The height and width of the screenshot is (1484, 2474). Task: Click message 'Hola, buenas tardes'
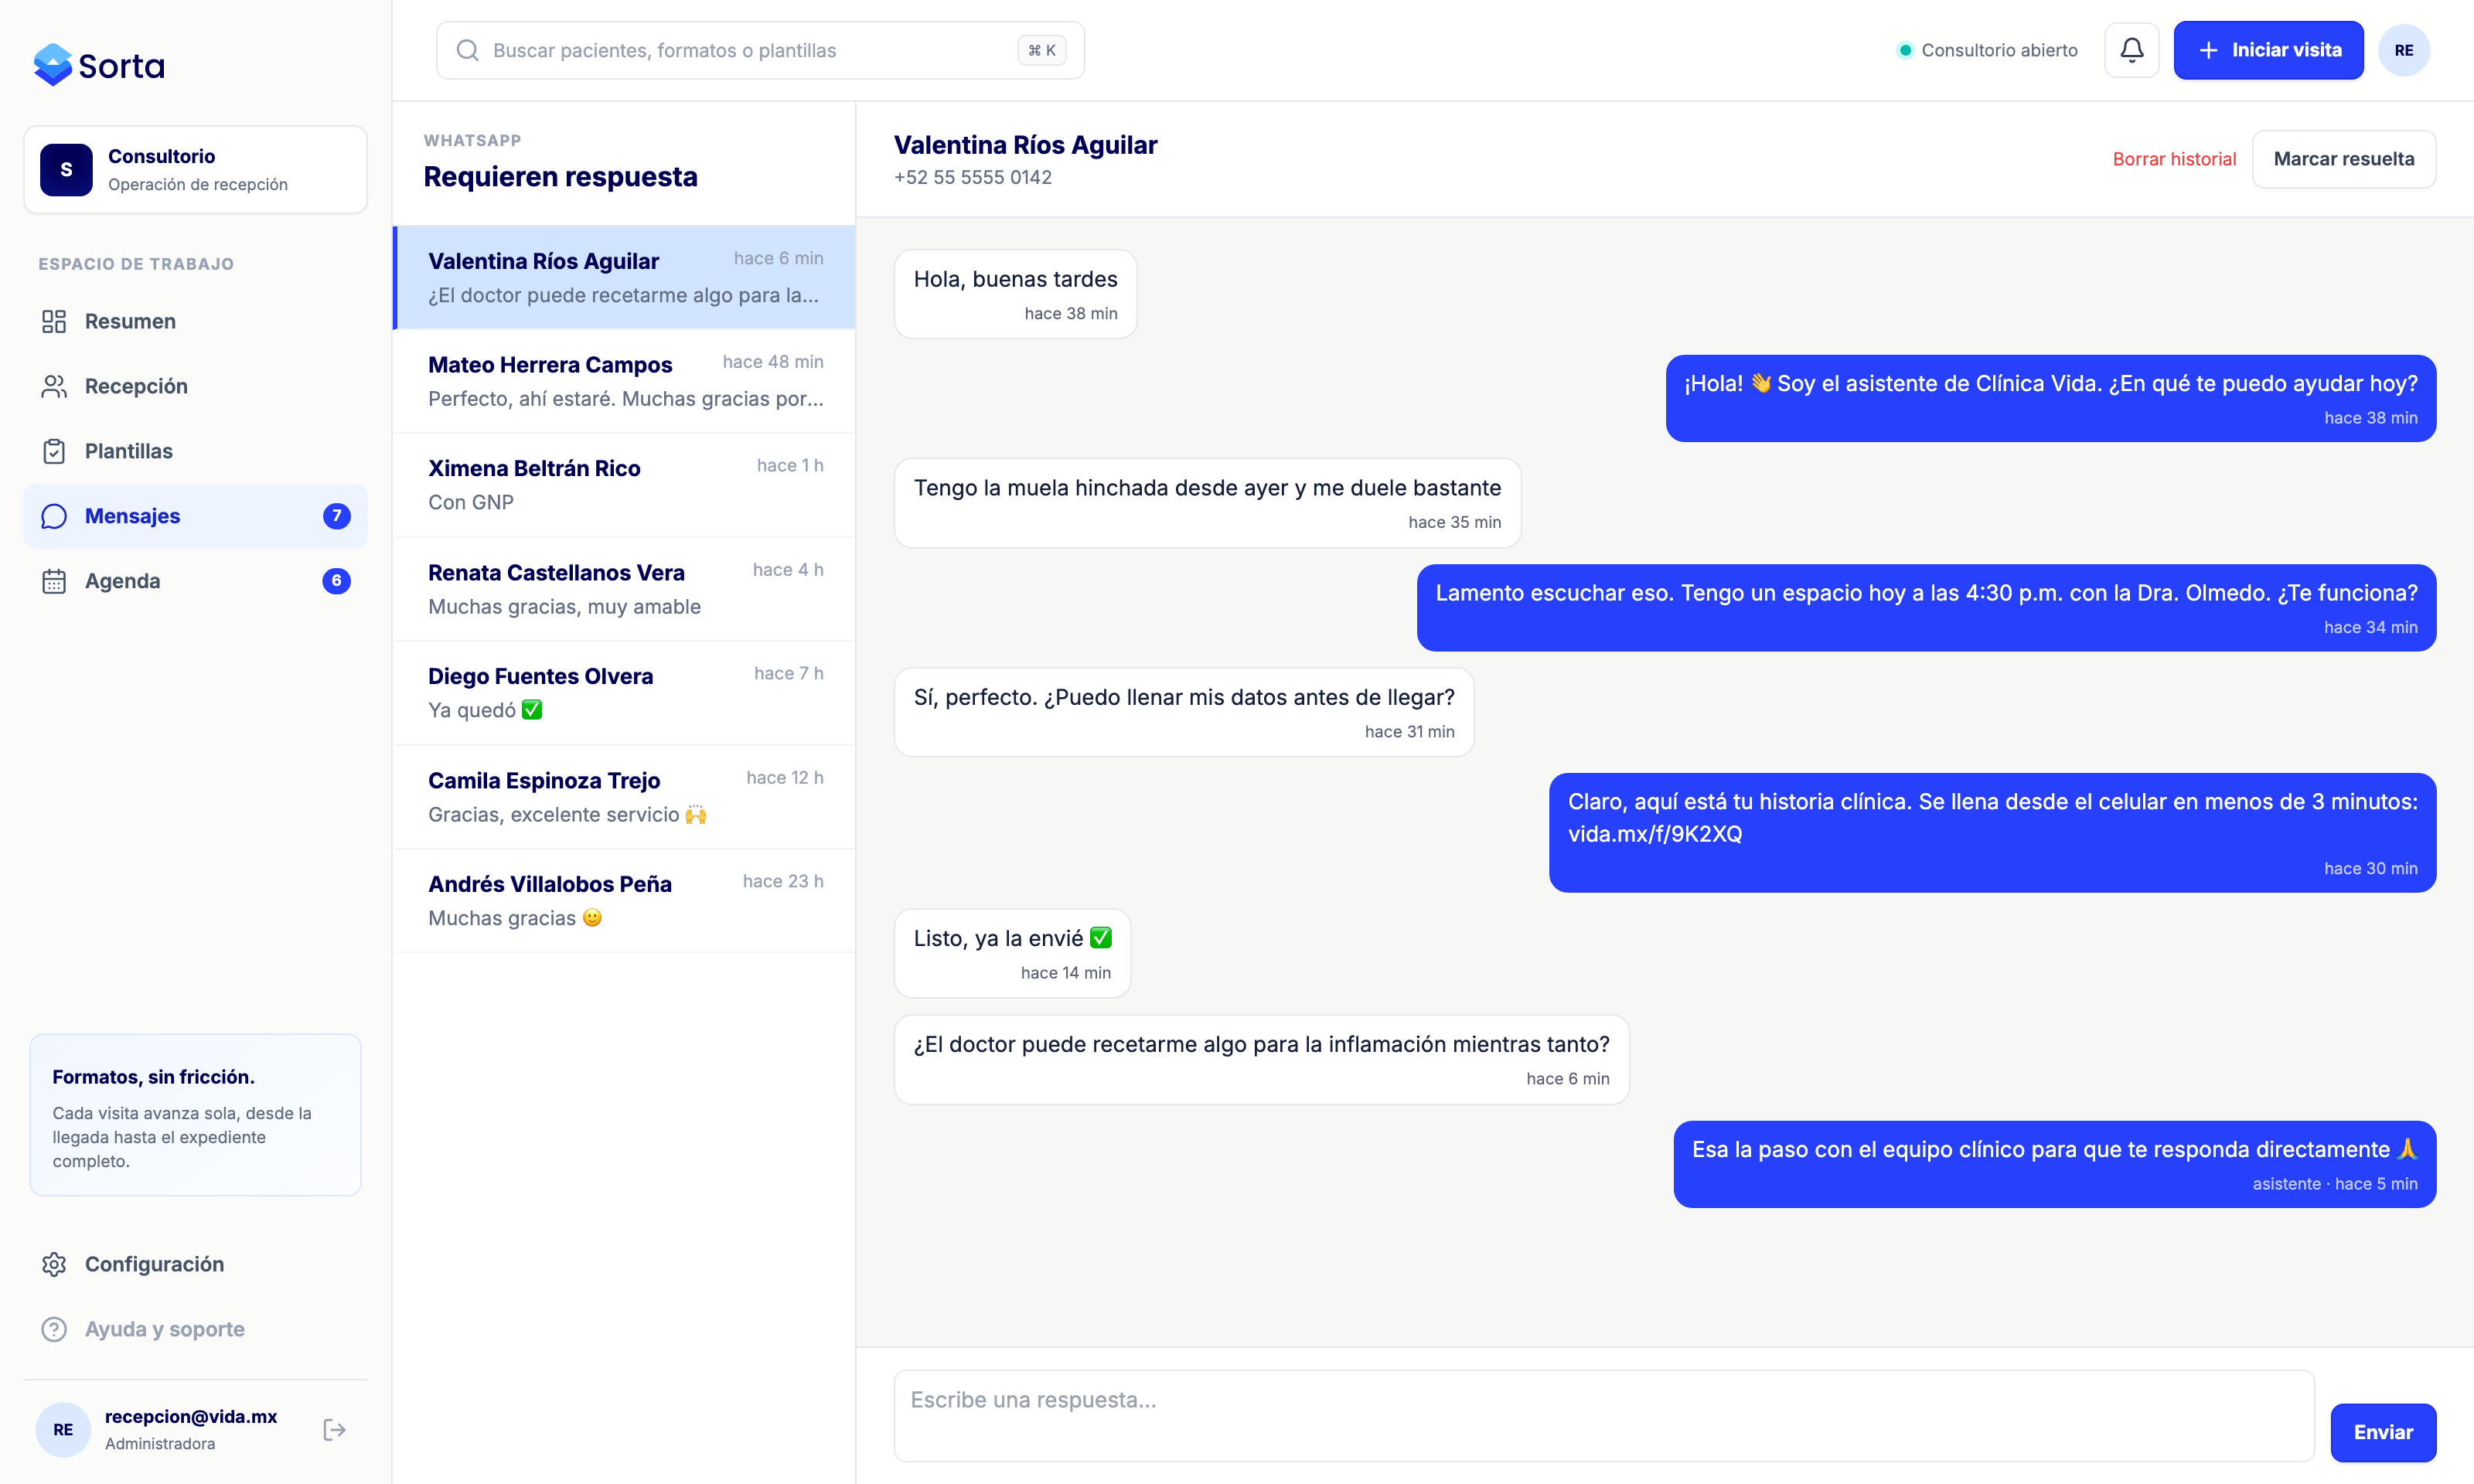pyautogui.click(x=1015, y=294)
